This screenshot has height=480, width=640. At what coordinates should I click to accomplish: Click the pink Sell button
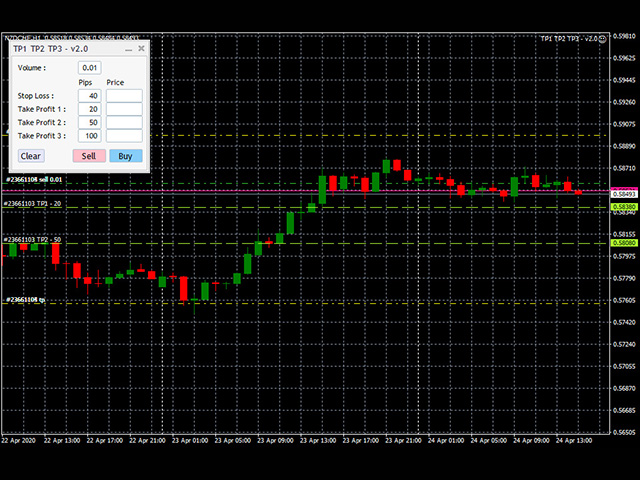coord(89,156)
